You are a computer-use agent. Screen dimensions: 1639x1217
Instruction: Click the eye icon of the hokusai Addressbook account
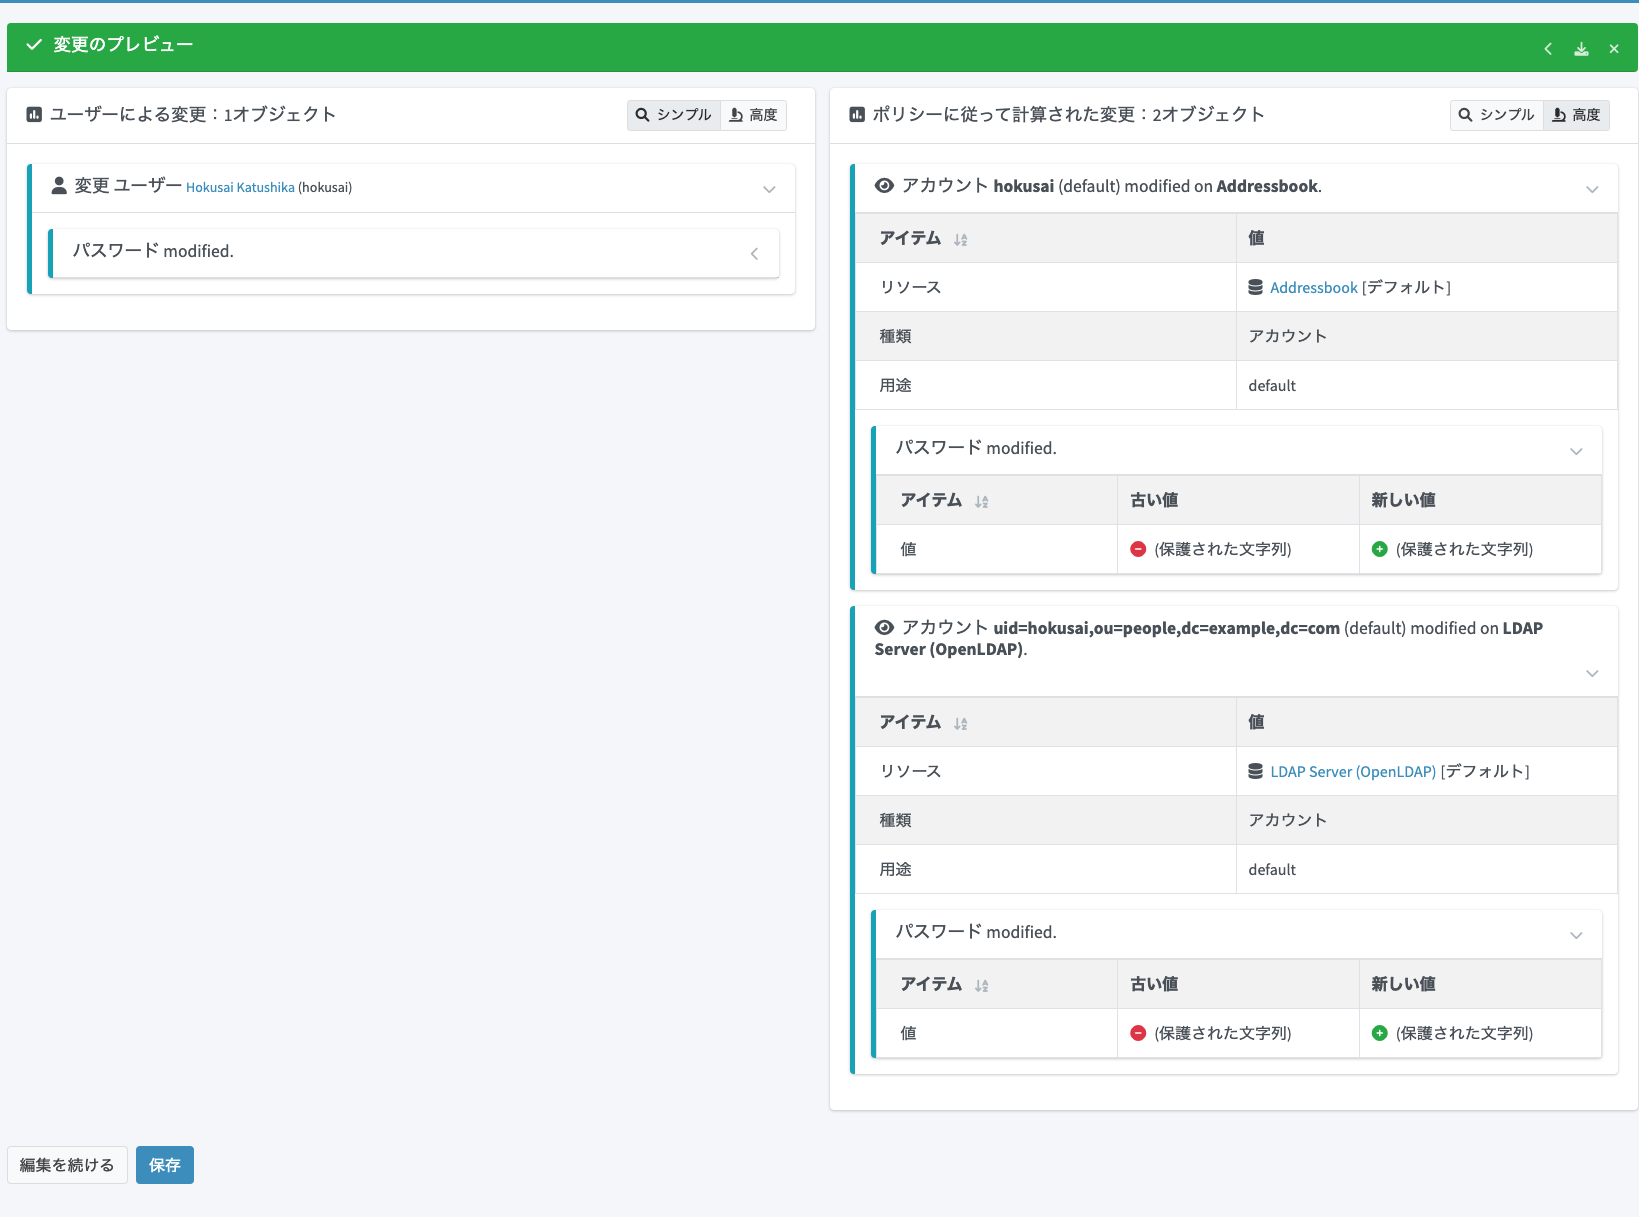pos(884,186)
